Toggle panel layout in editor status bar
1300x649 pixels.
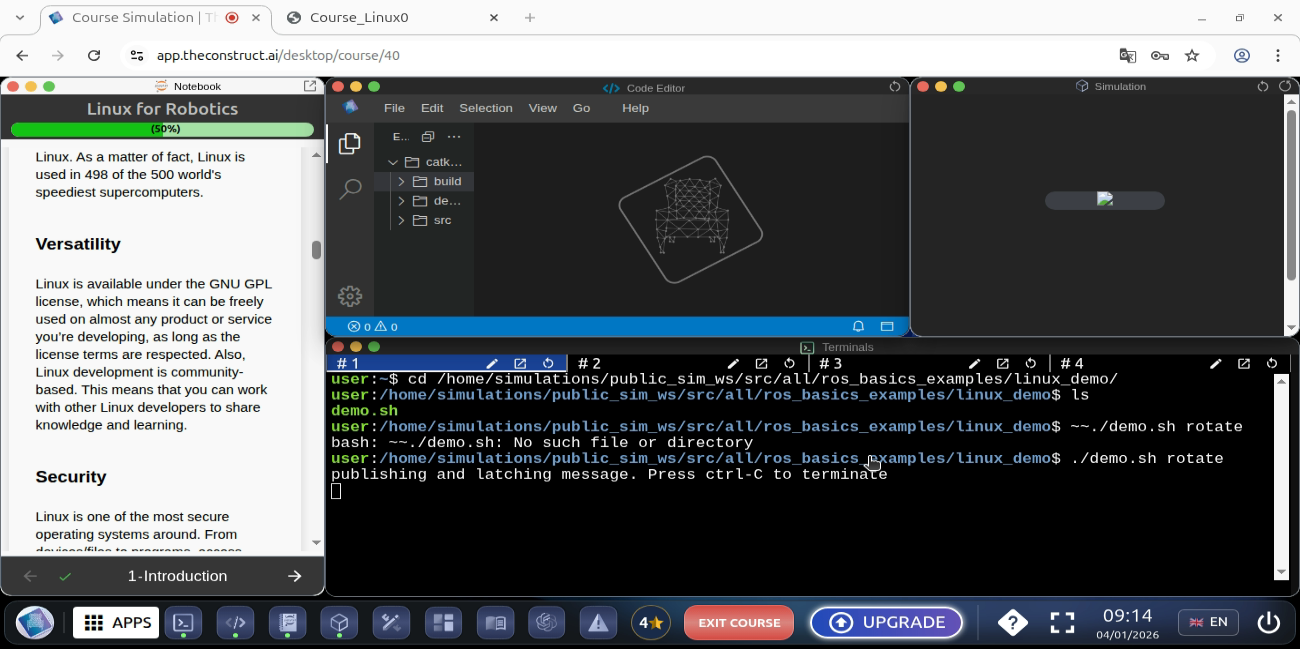point(886,326)
